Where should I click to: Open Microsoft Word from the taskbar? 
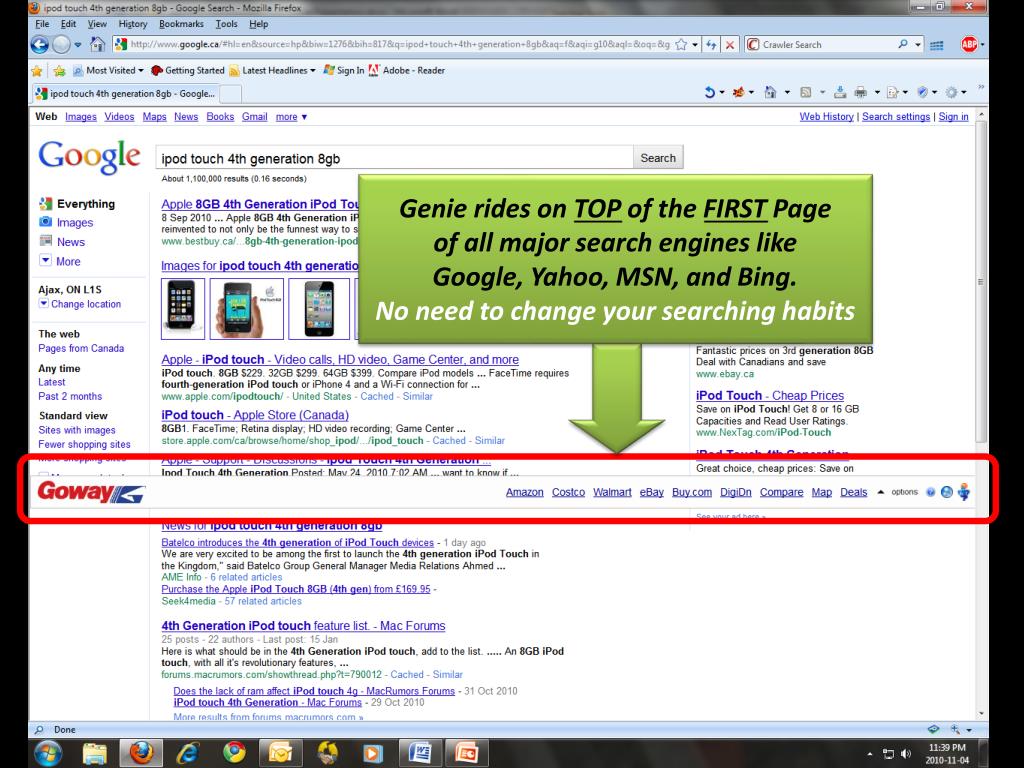tap(419, 753)
